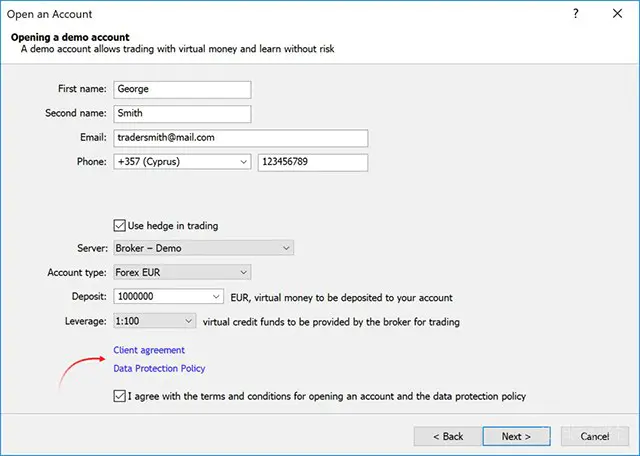The image size is (640, 456).
Task: Expand the Leverage dropdown
Action: point(154,321)
